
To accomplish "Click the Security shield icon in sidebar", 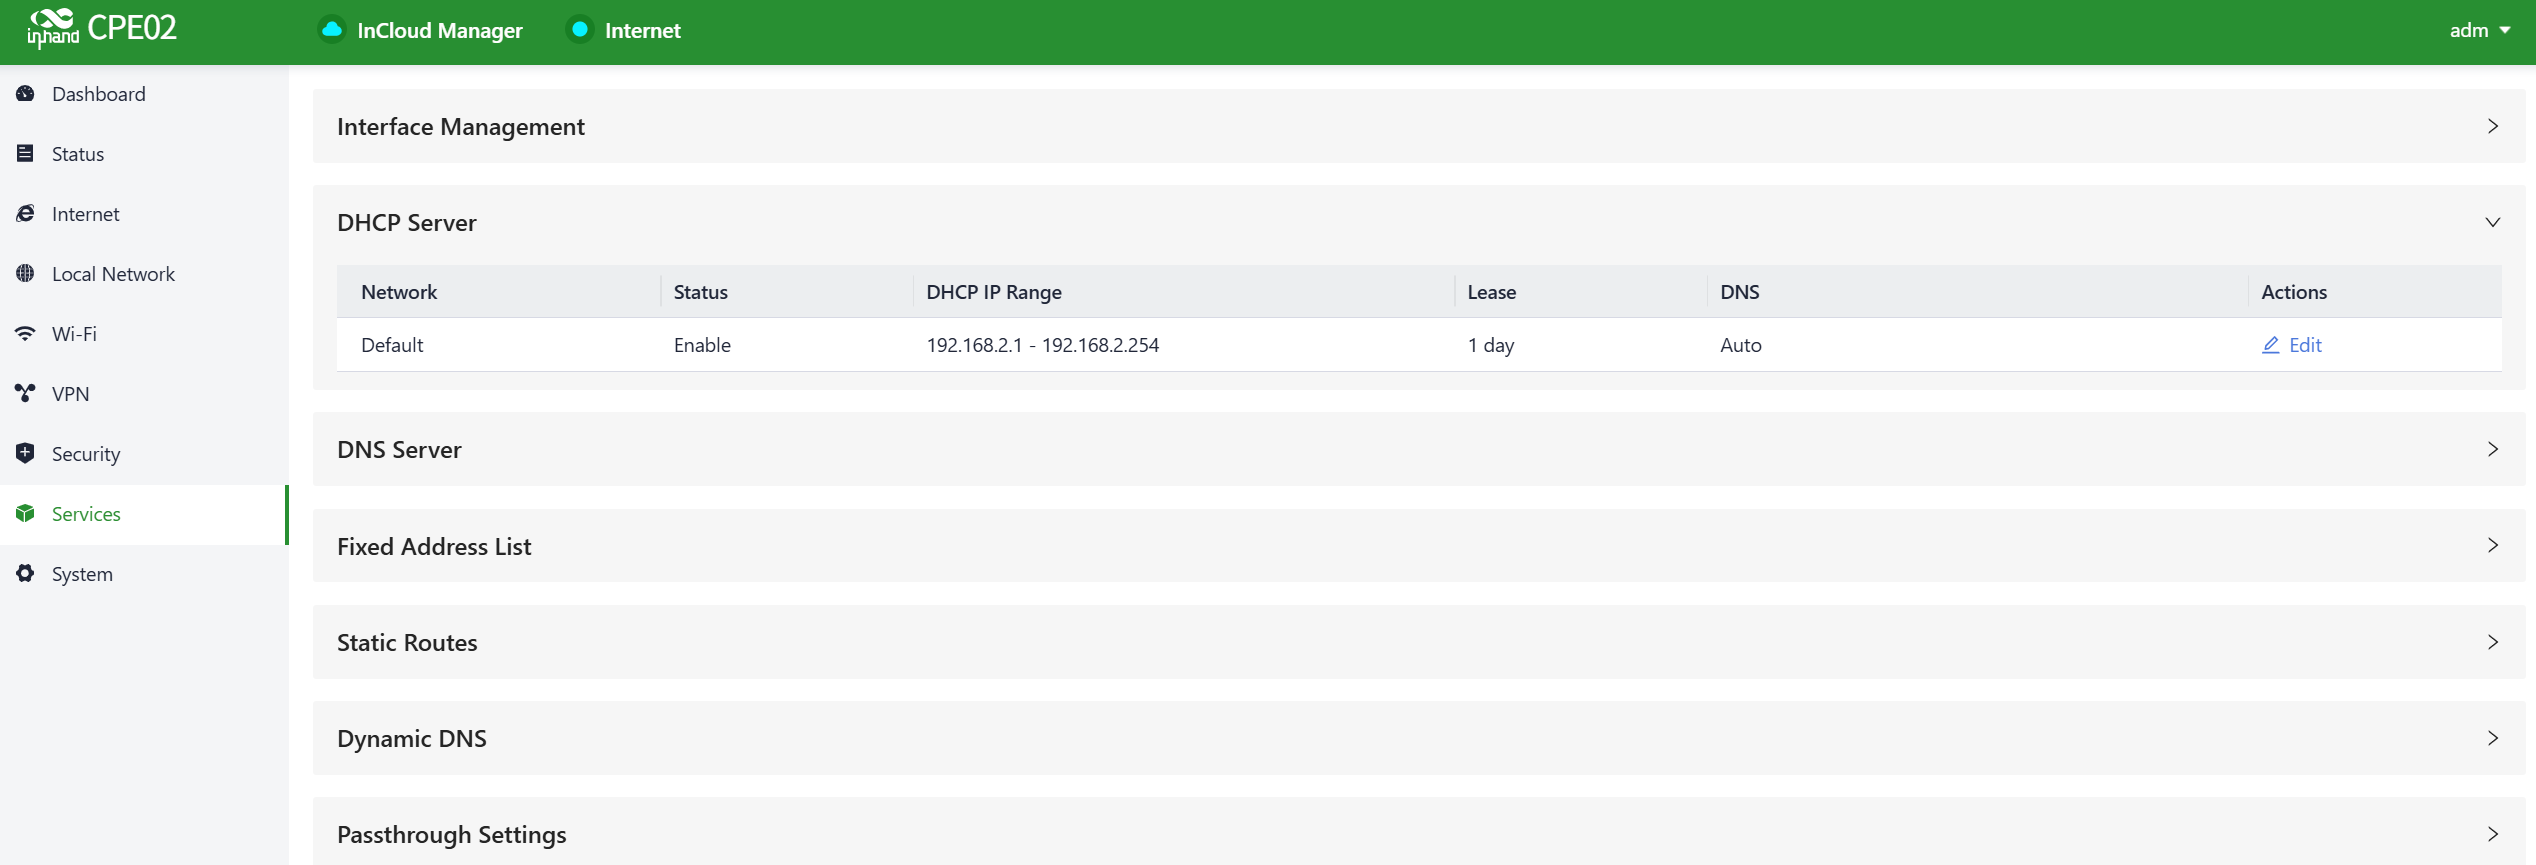I will [x=26, y=454].
